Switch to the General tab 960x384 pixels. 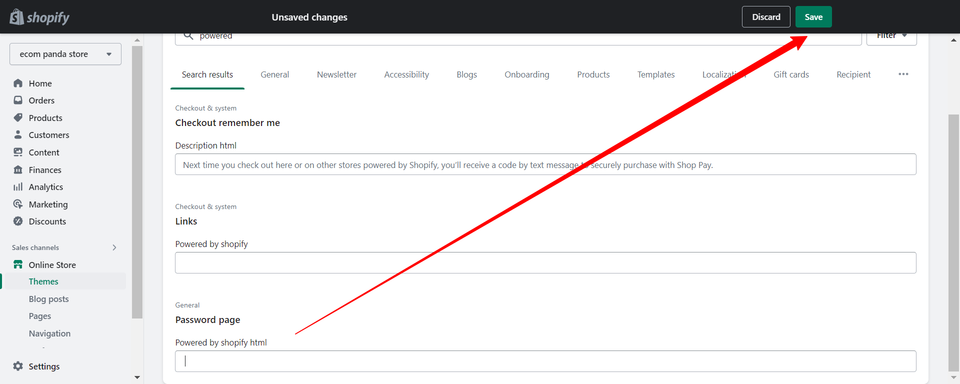[x=275, y=75]
